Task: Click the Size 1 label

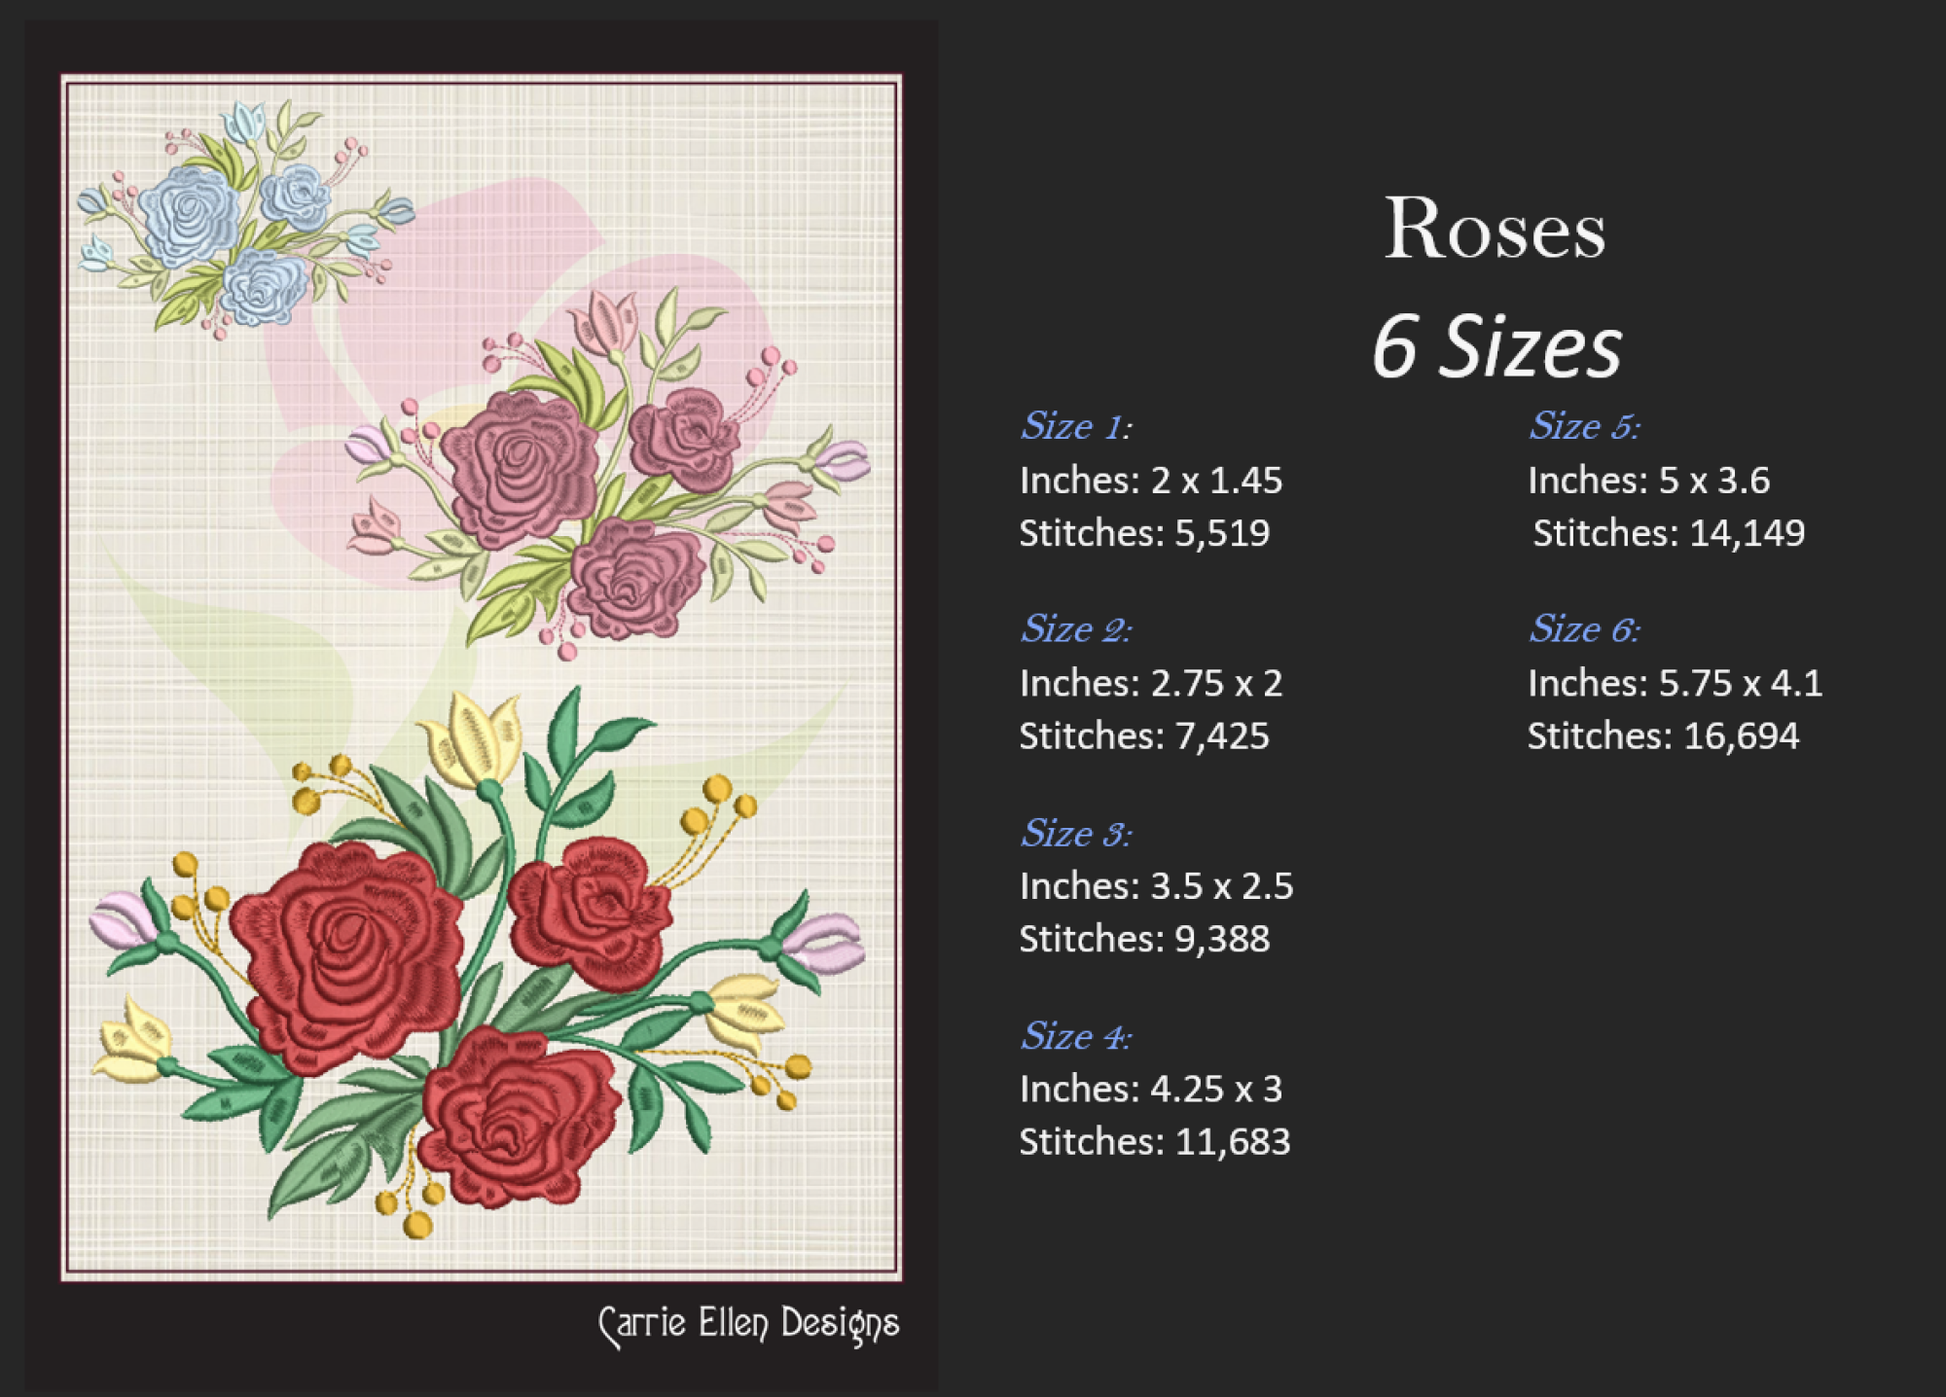Action: 1075,427
